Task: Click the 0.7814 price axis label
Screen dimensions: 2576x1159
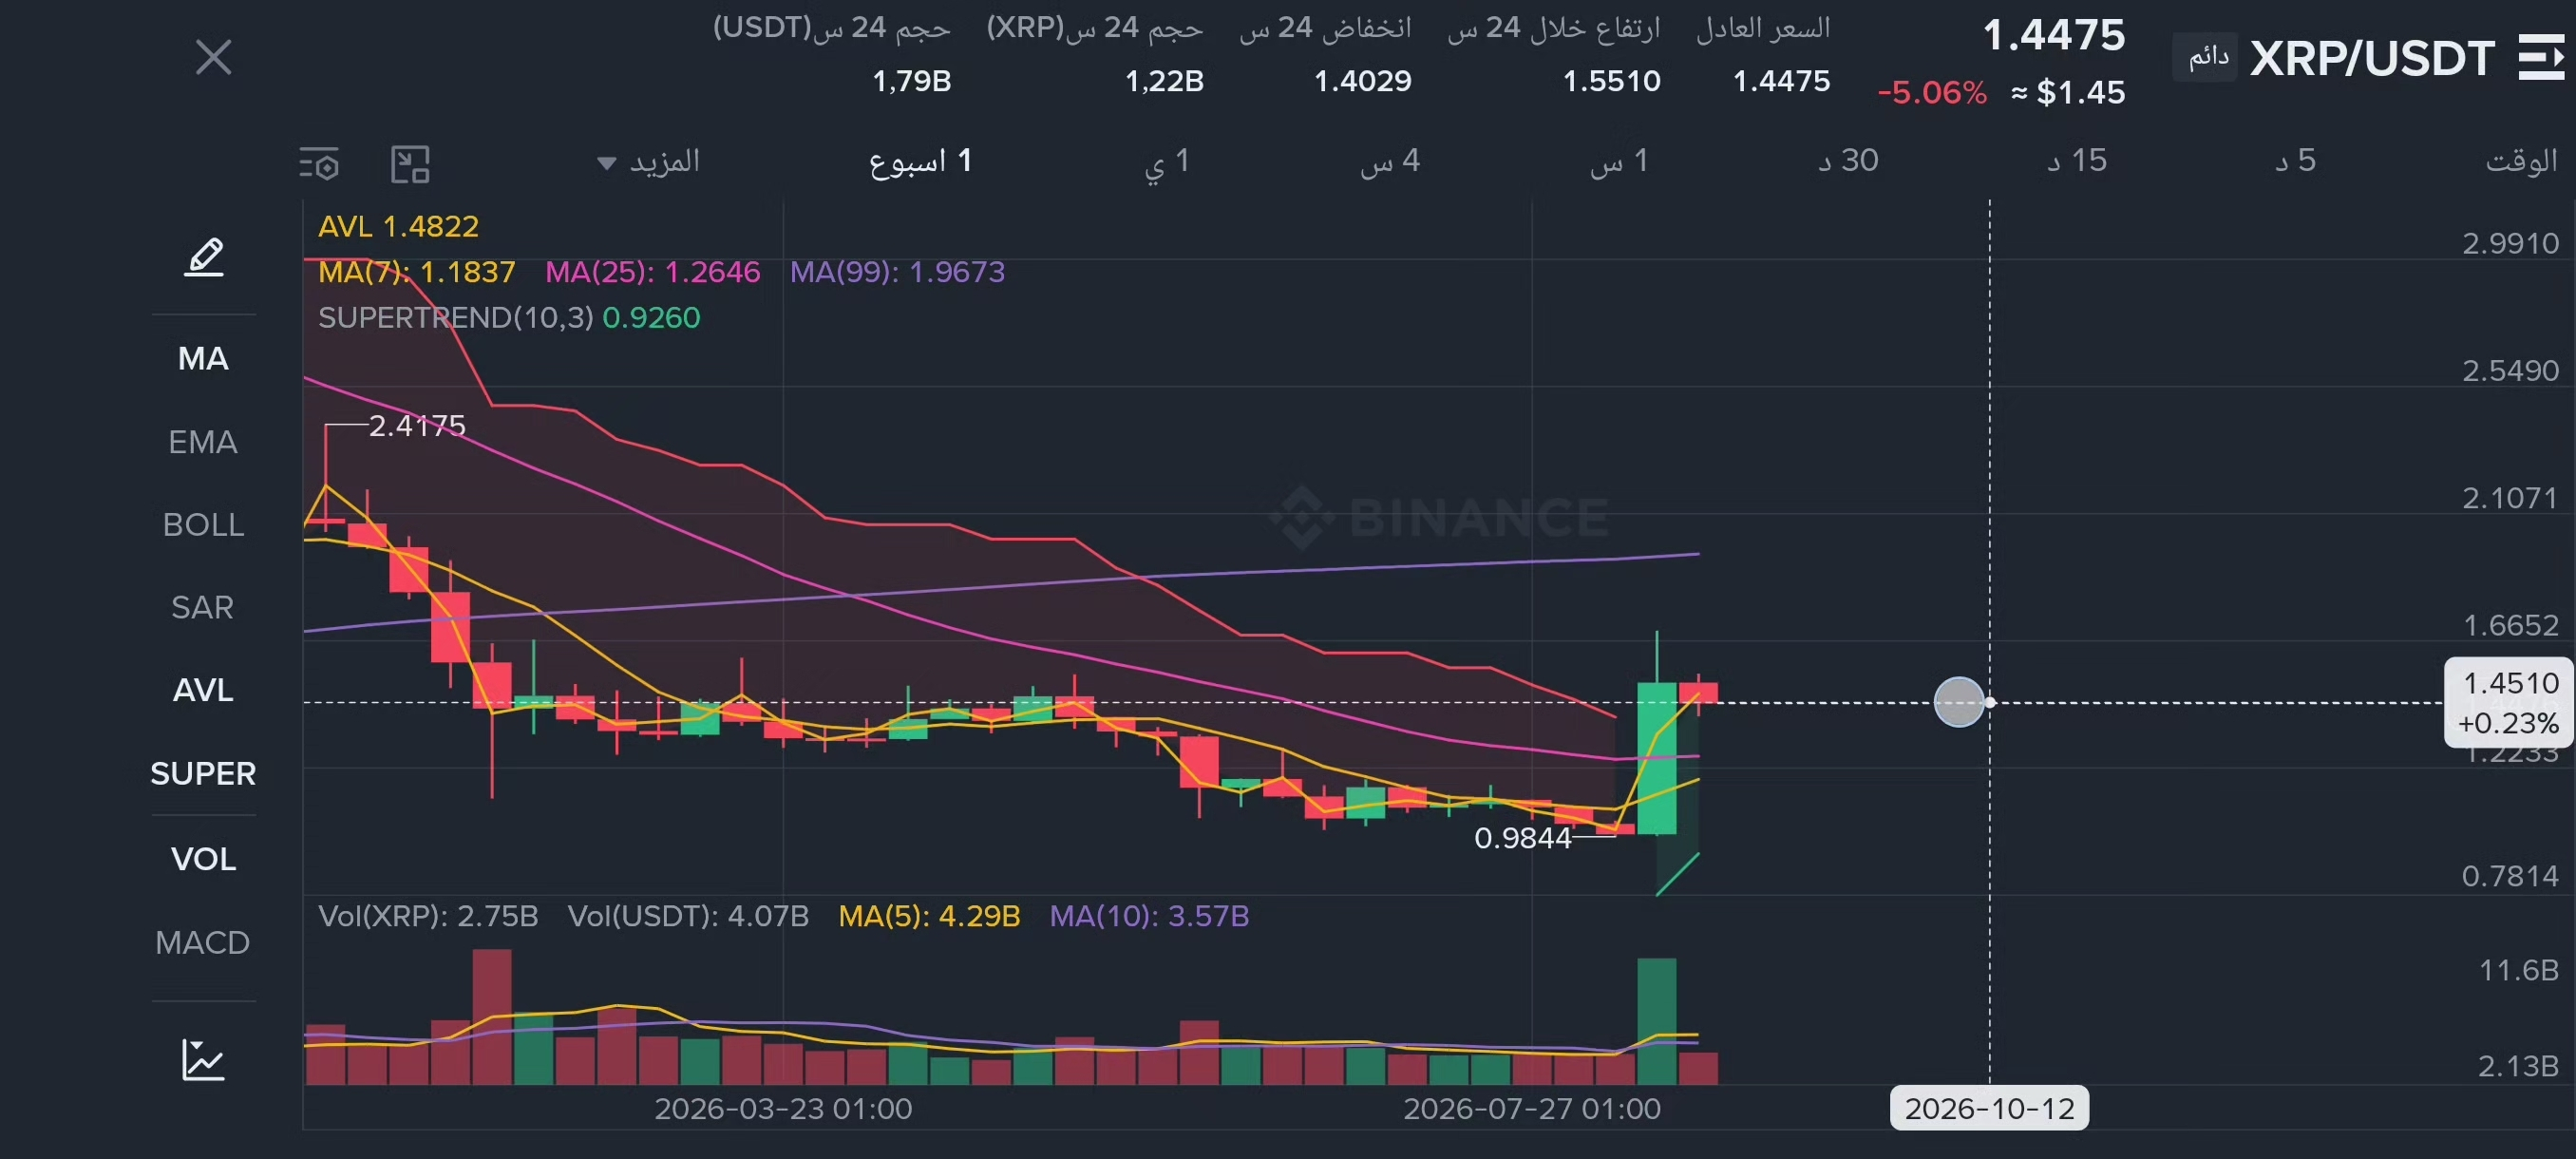Action: point(2510,876)
